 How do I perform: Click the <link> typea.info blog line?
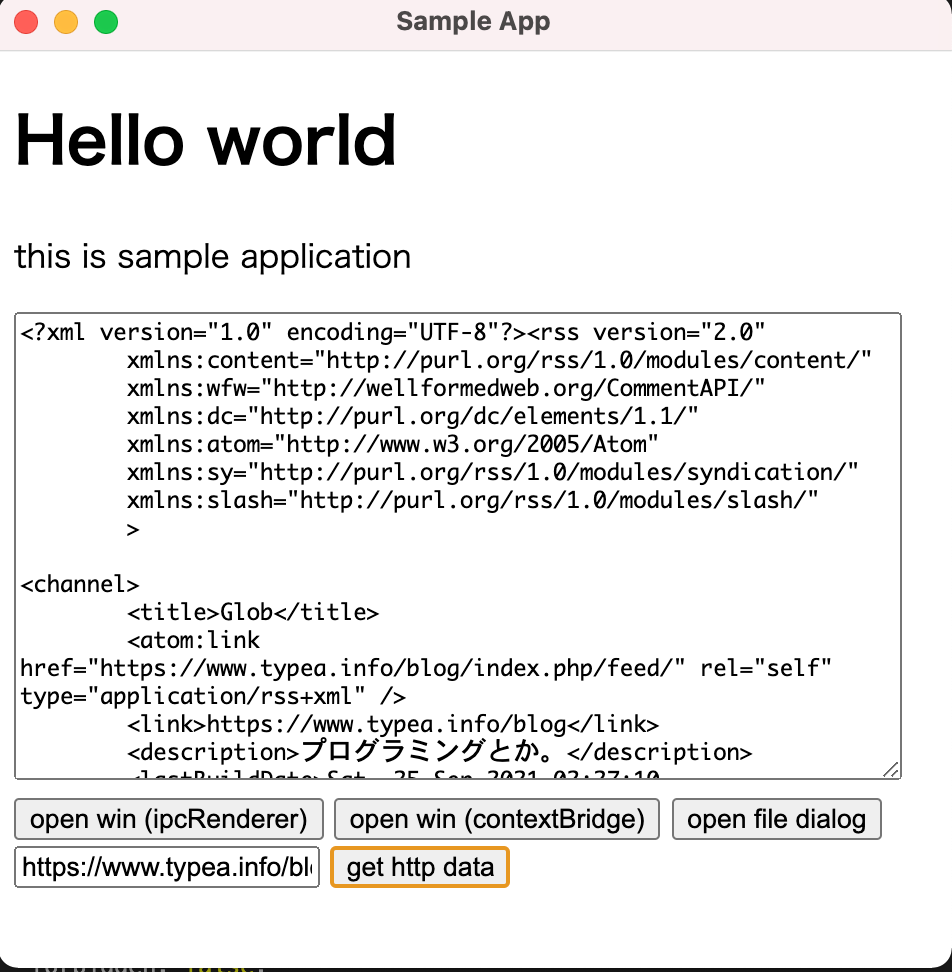click(x=392, y=724)
